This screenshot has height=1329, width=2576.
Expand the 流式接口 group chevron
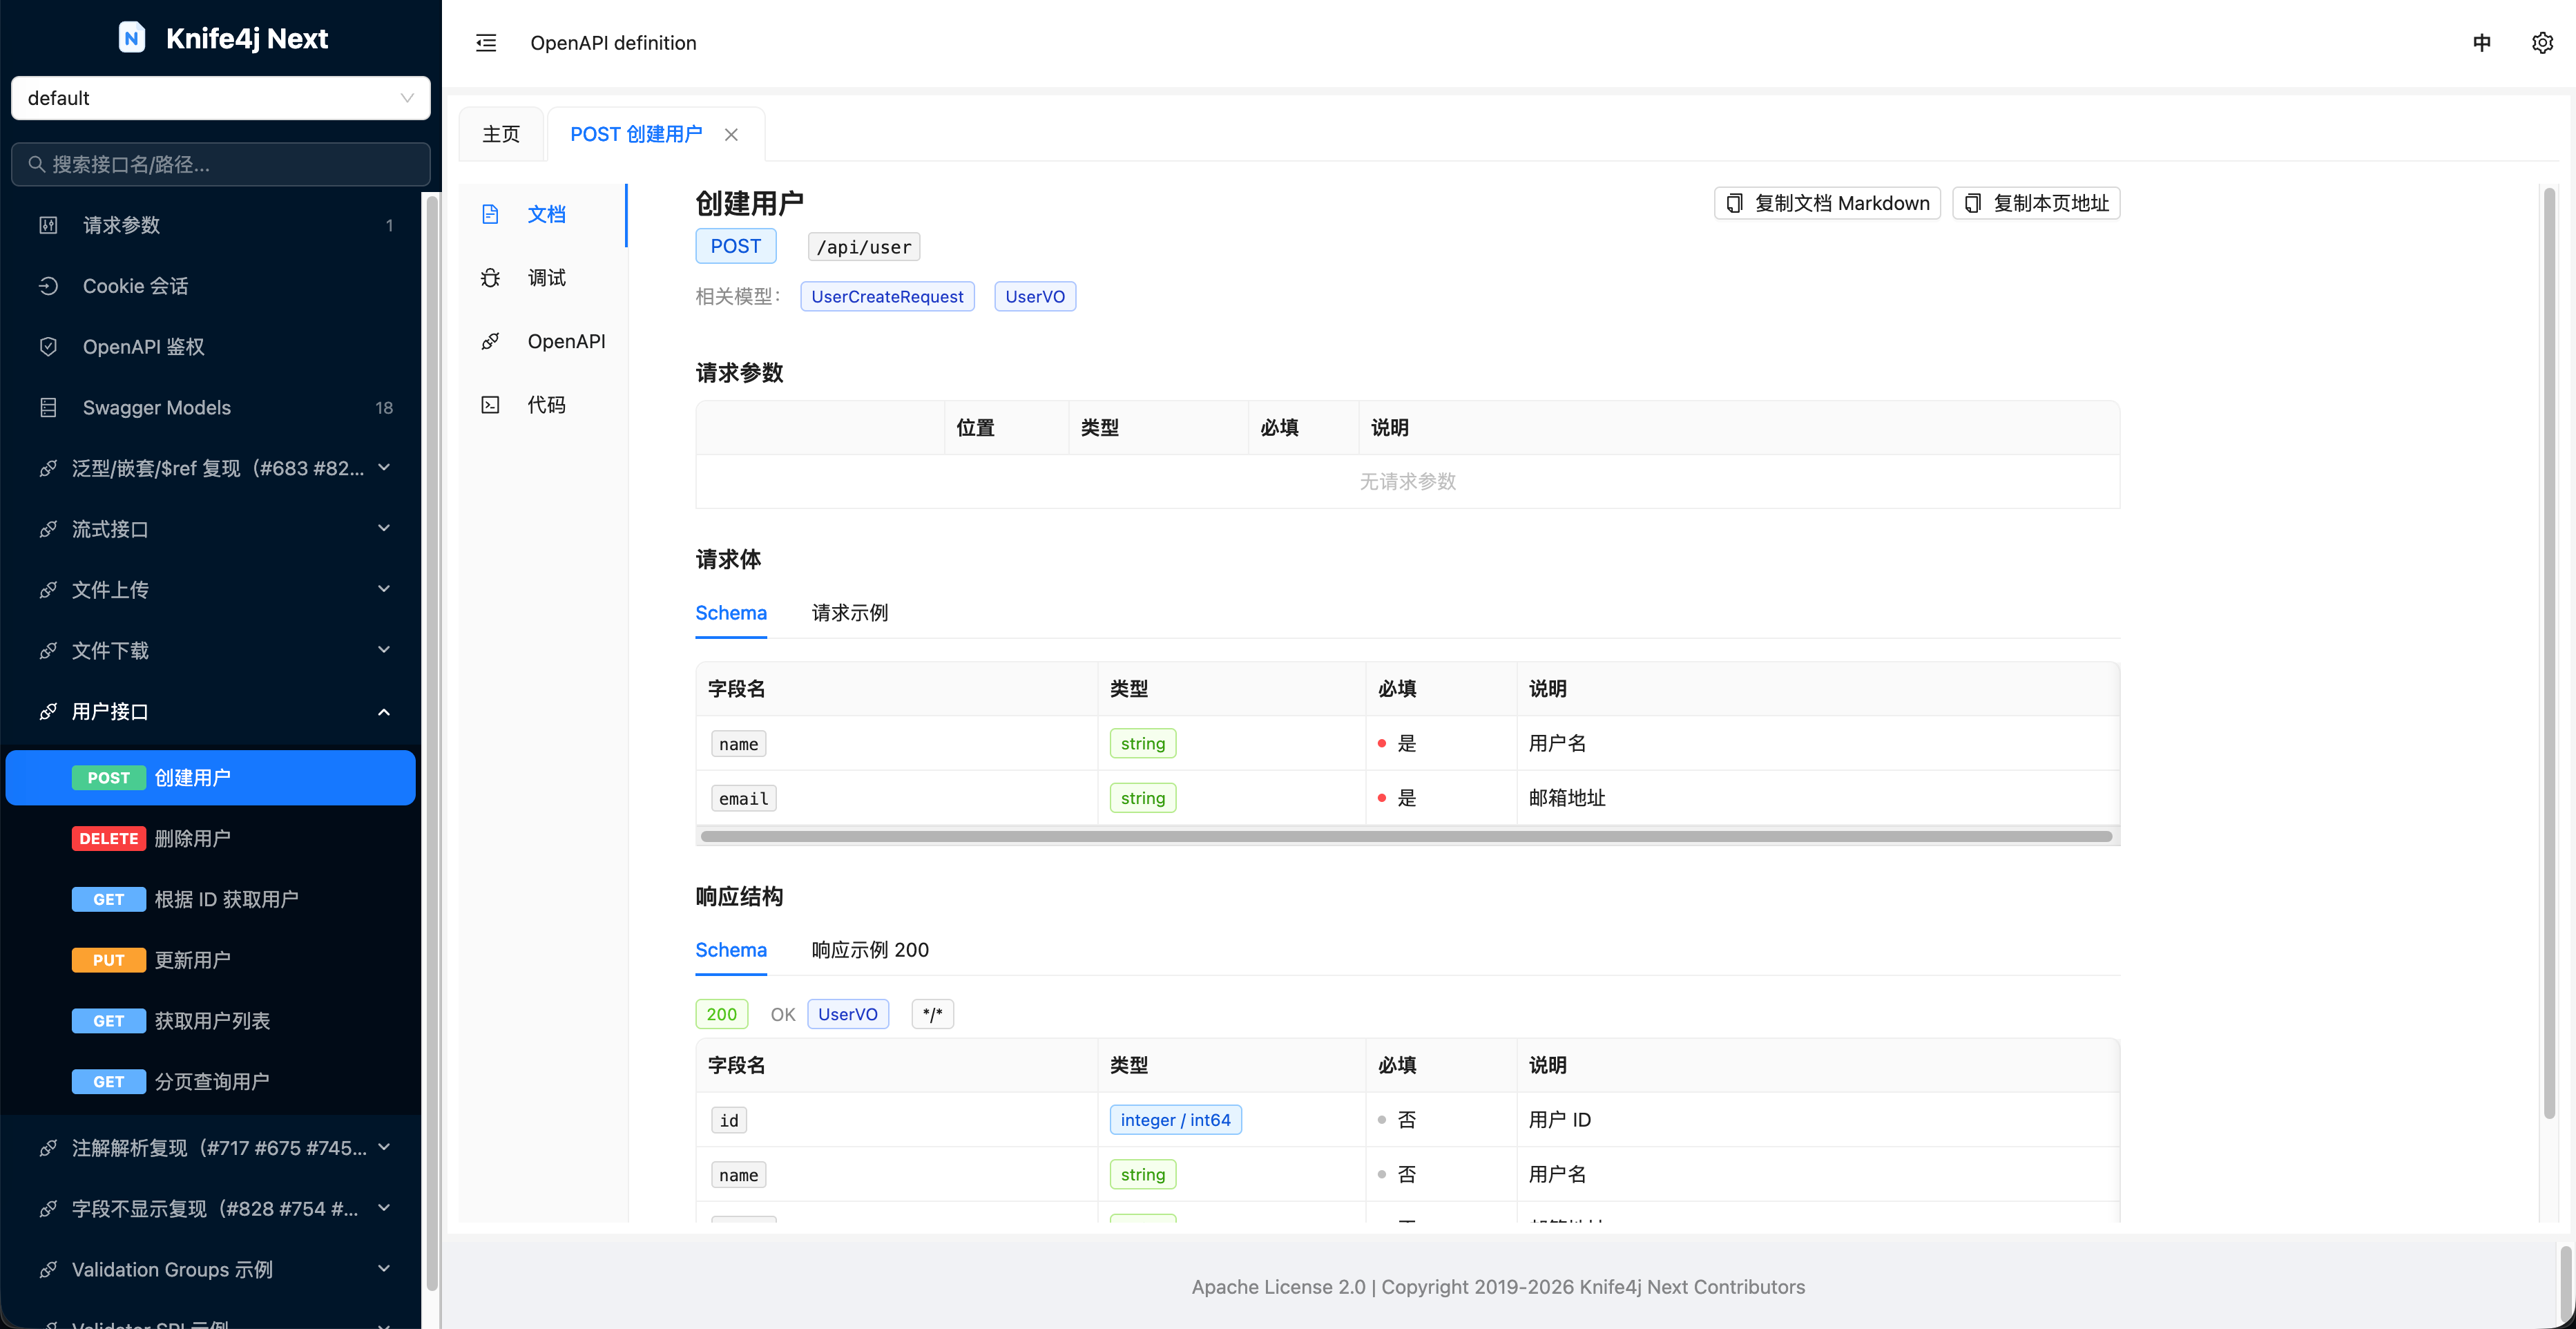click(x=384, y=528)
